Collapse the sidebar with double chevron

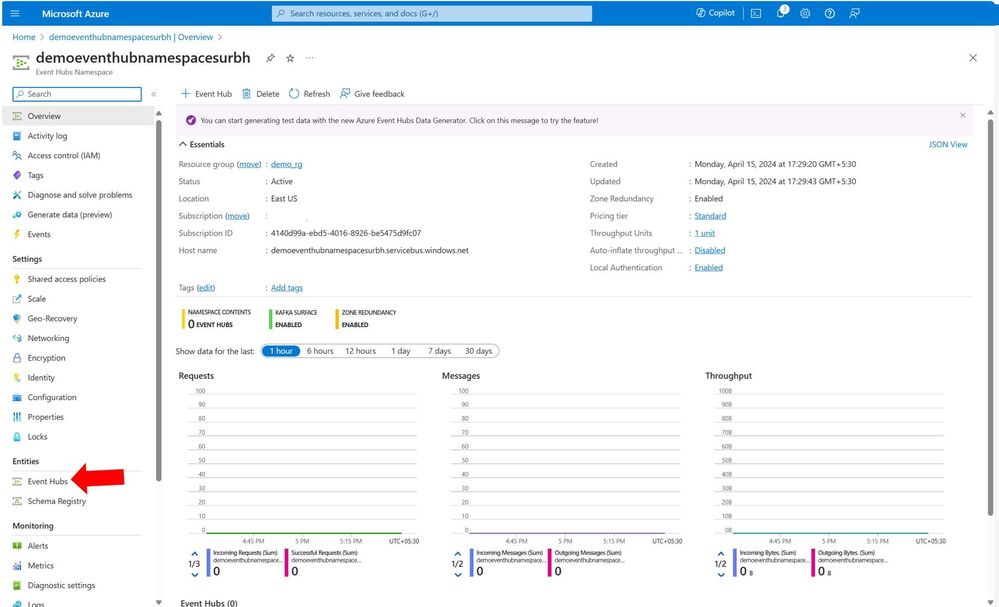[154, 94]
